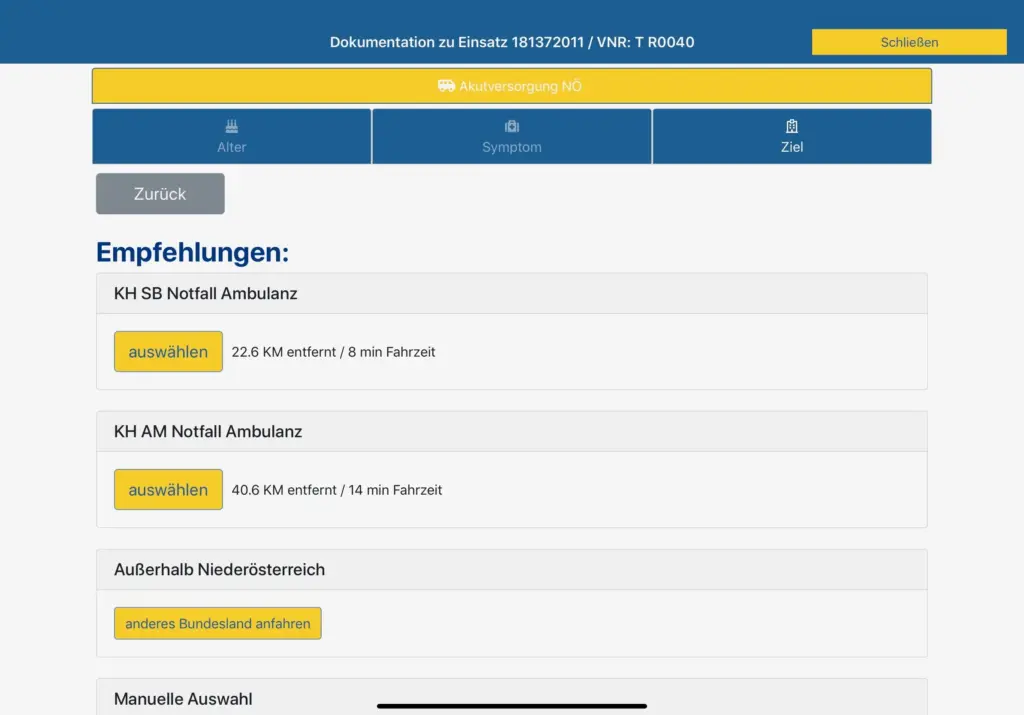Open the Manuelle Auswahl section header
This screenshot has width=1024, height=715.
click(183, 699)
